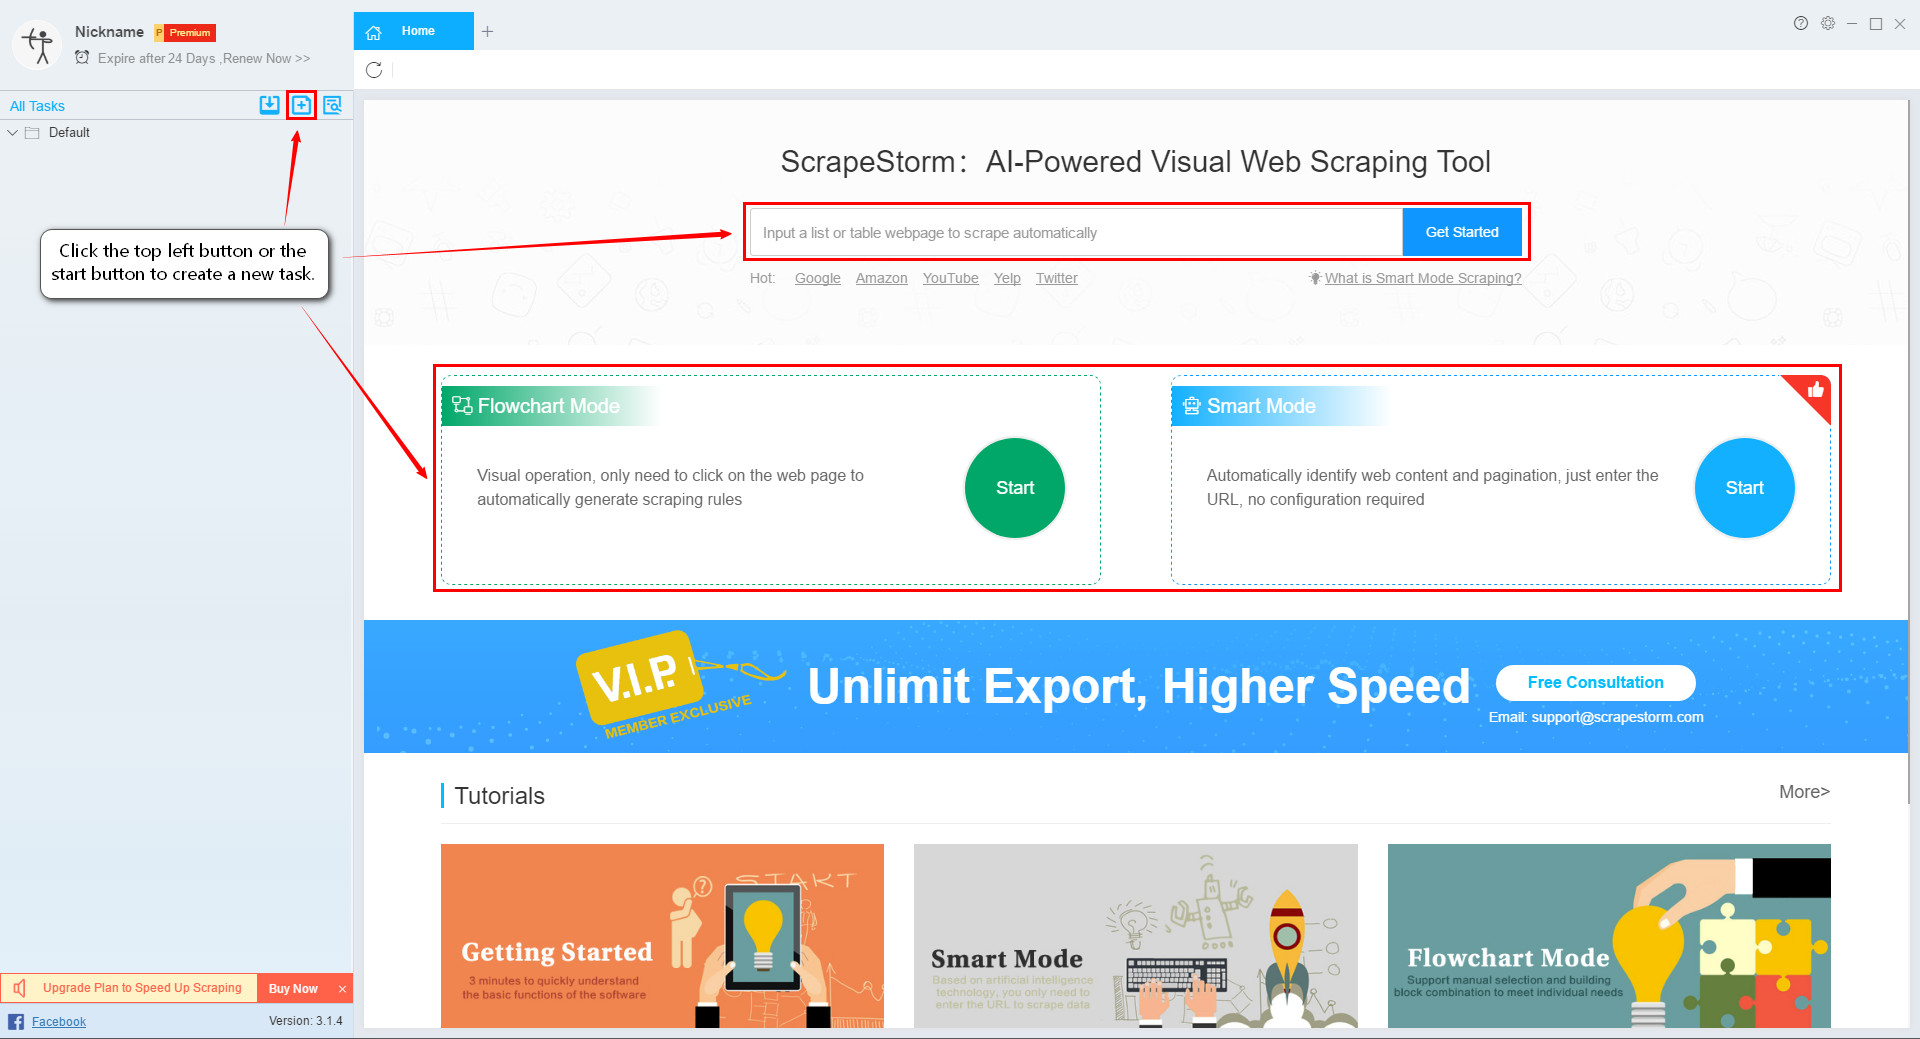Screen dimensions: 1920x1039
Task: Open the settings gear icon
Action: [x=1827, y=24]
